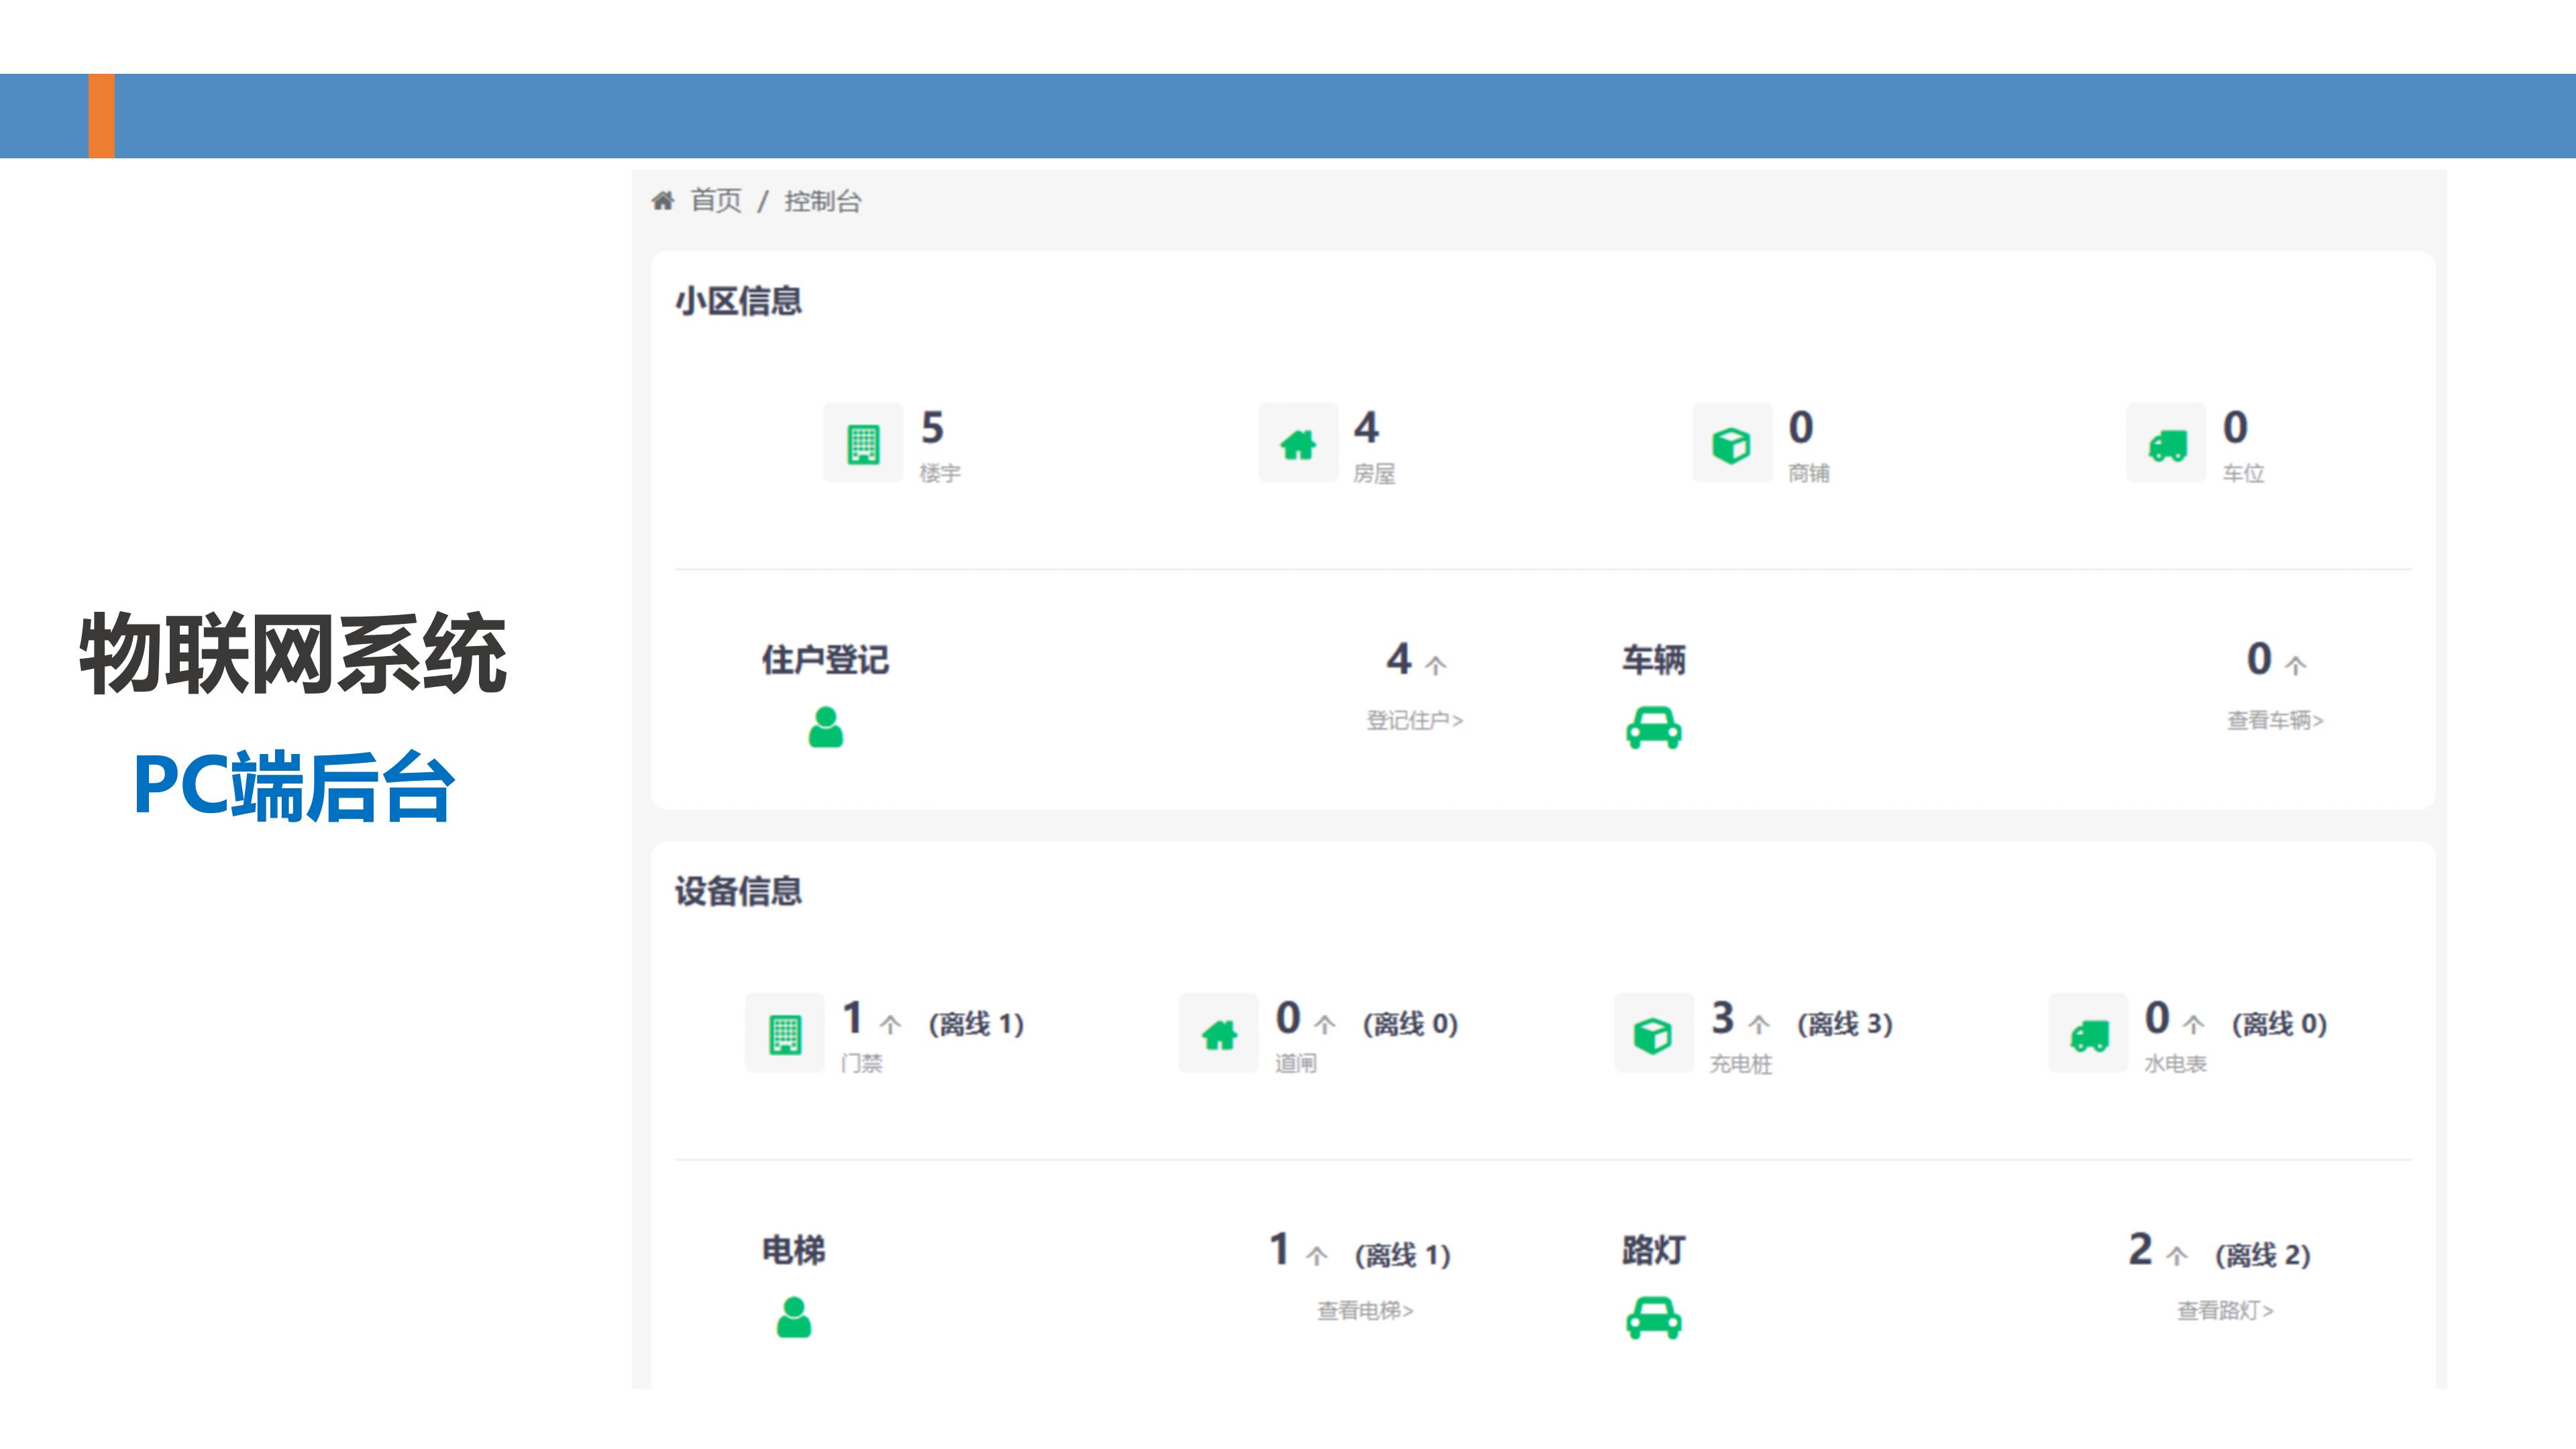2576x1449 pixels.
Task: Click the 门禁 device icon
Action: [x=785, y=1033]
